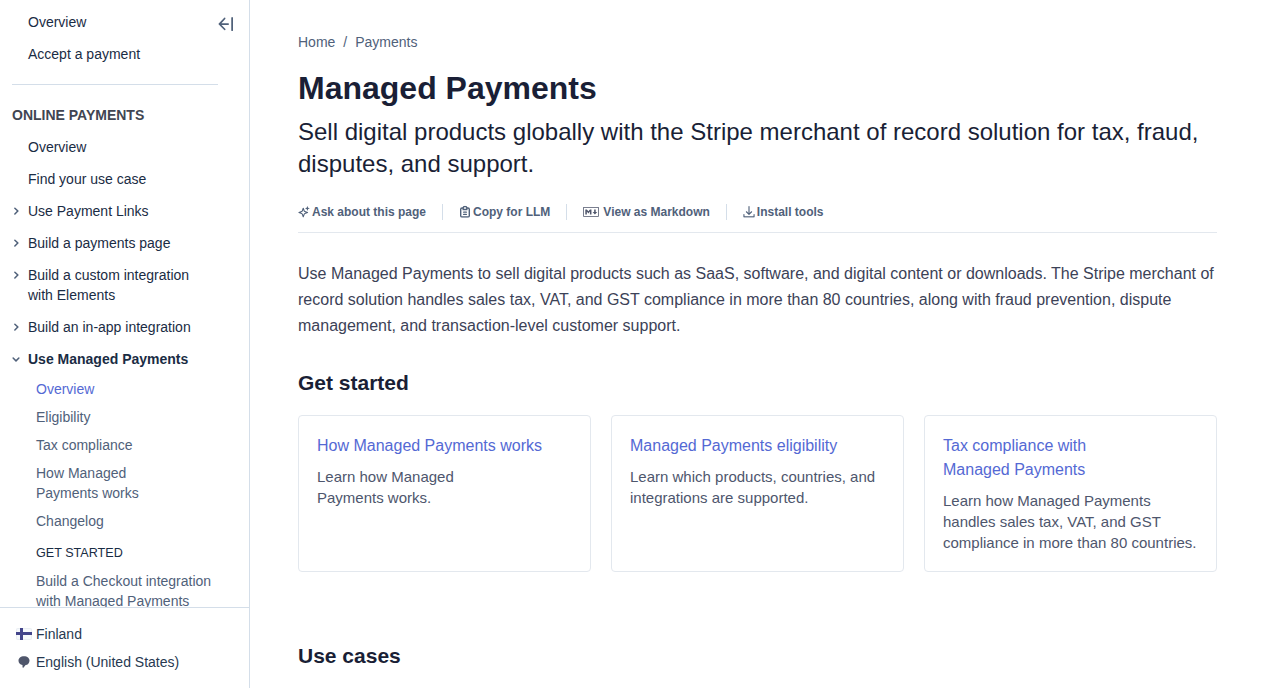Go to Payments breadcrumb

point(386,42)
